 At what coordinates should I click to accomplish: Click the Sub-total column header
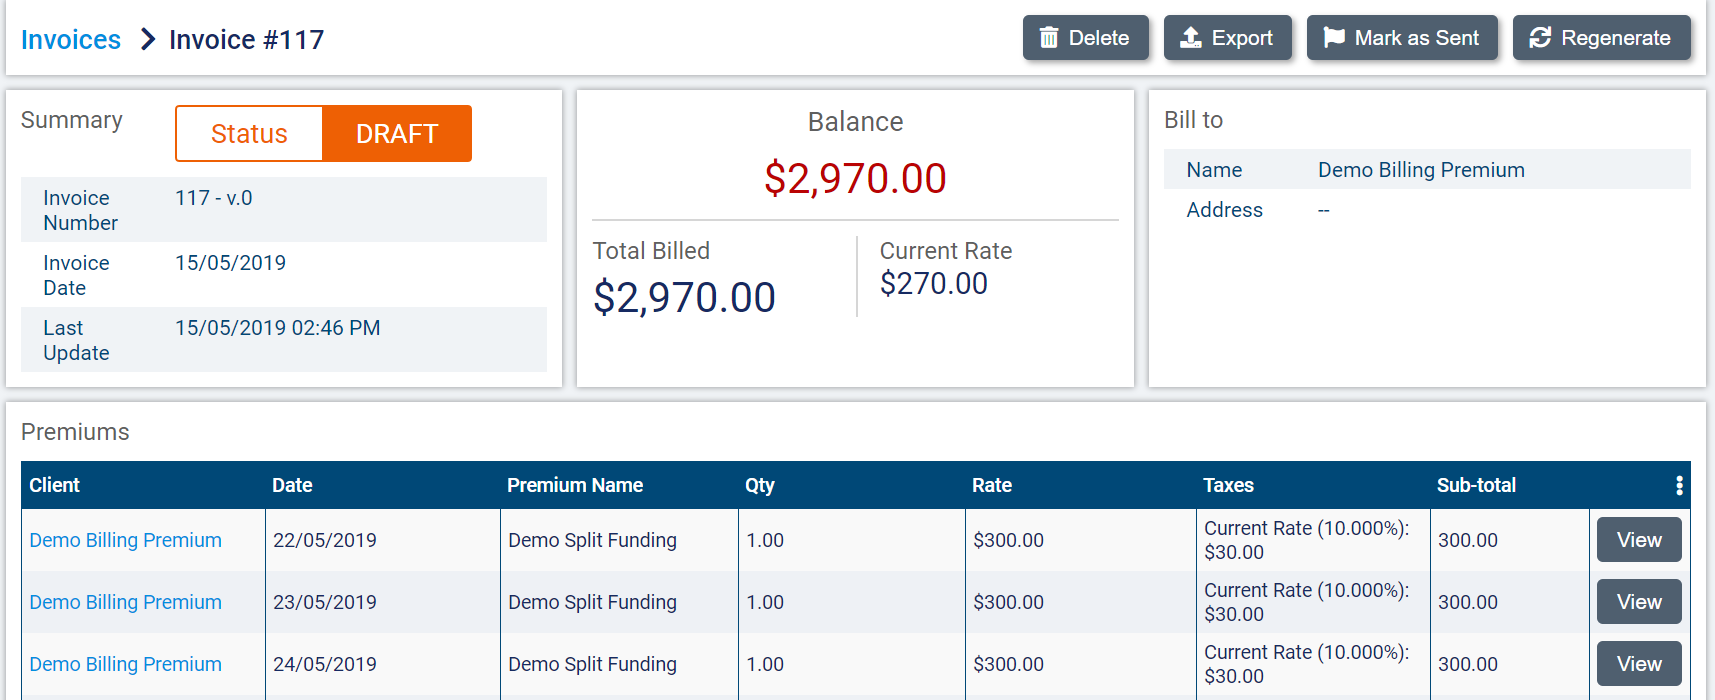coord(1476,485)
